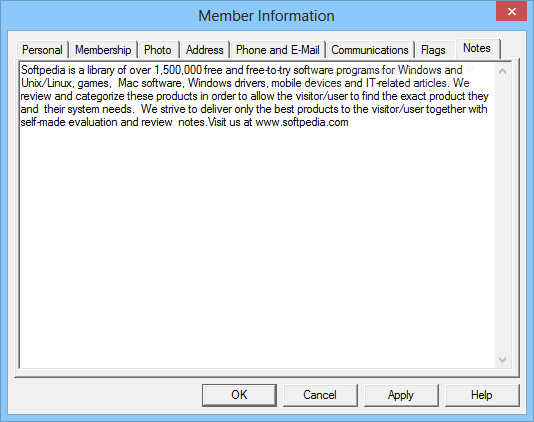This screenshot has height=422, width=534.
Task: Click the notes scrollbar down arrow
Action: tap(502, 360)
